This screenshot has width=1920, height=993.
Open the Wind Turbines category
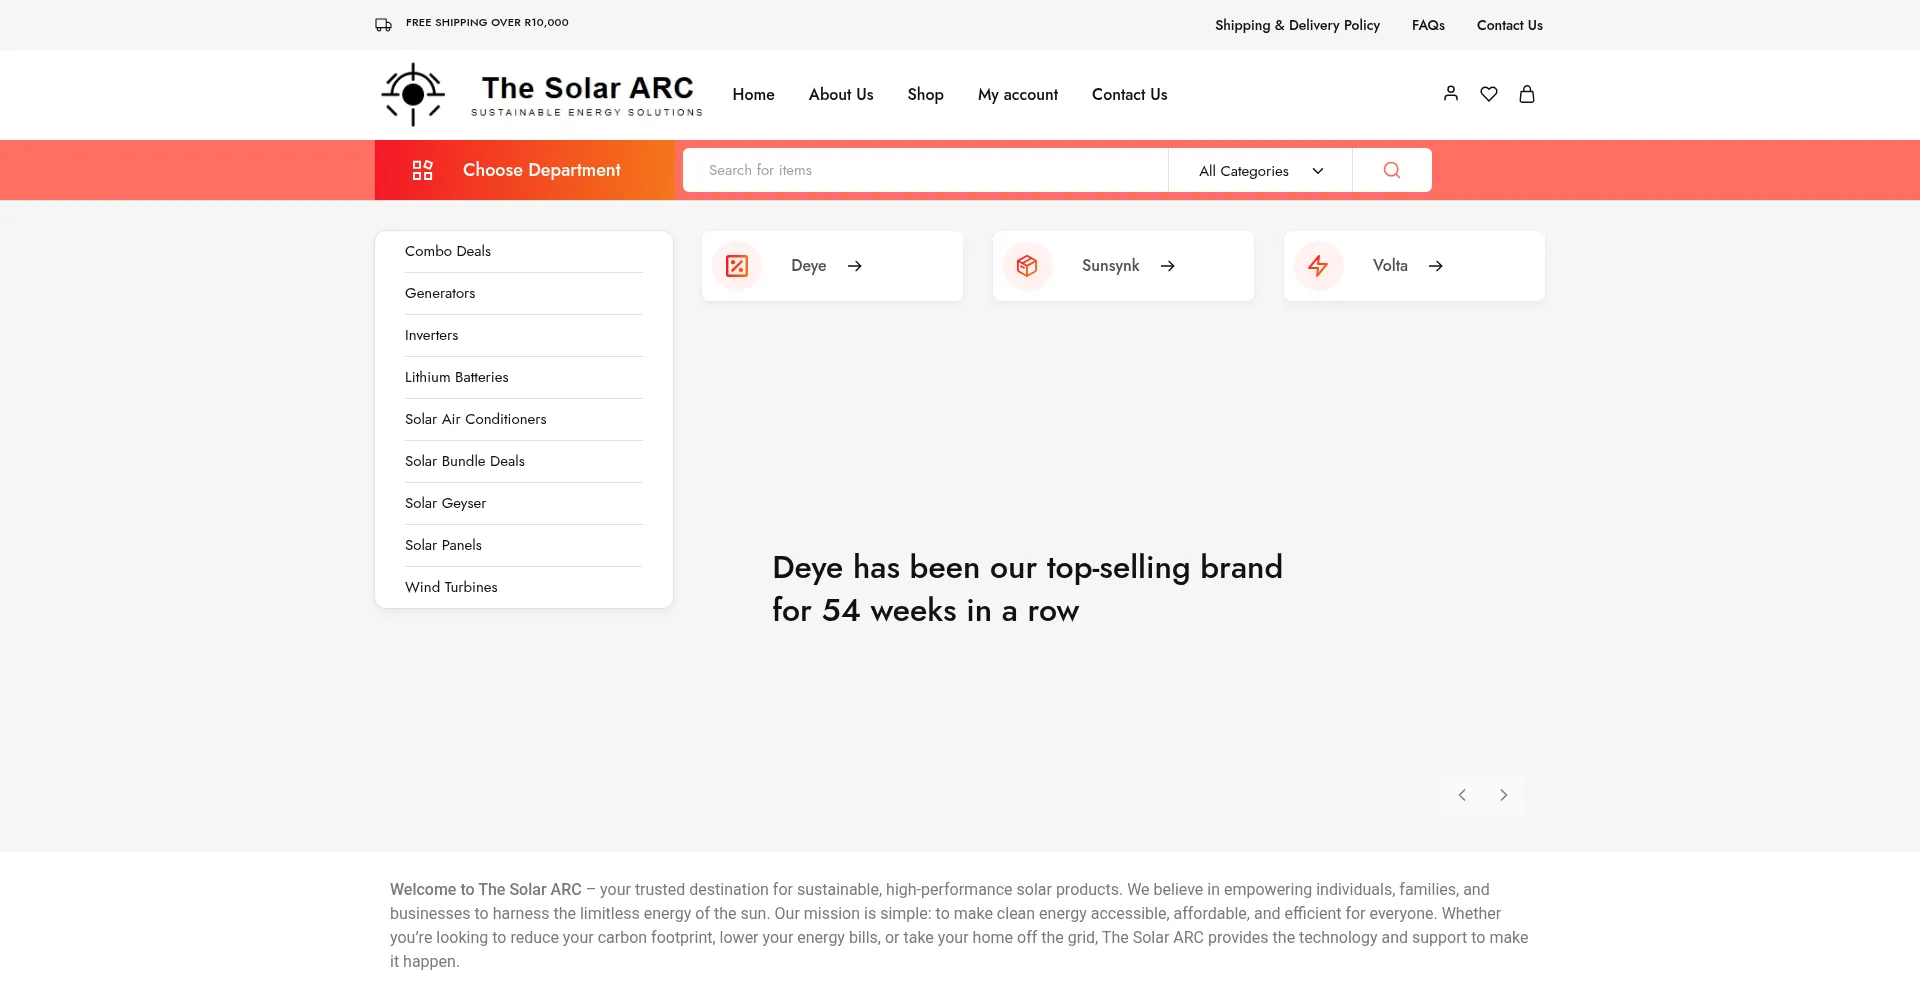(451, 587)
